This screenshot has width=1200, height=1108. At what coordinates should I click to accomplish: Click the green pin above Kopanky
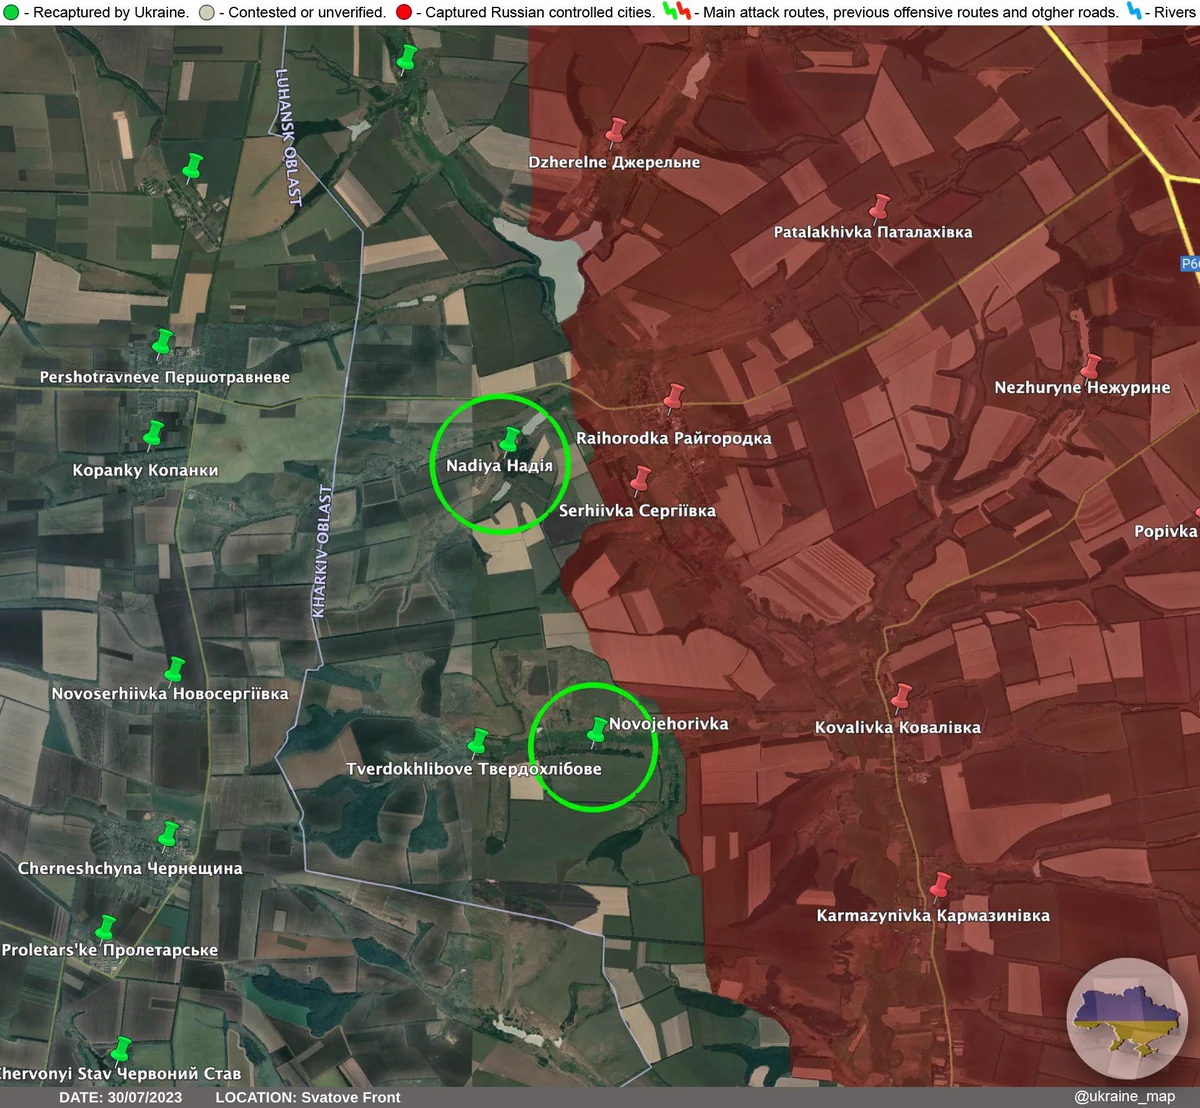153,434
